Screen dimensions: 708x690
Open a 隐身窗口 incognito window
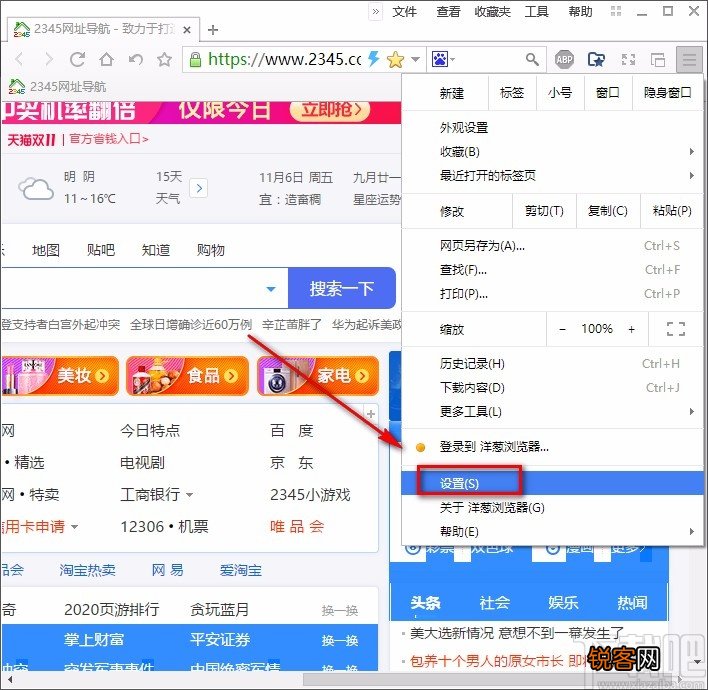click(667, 93)
